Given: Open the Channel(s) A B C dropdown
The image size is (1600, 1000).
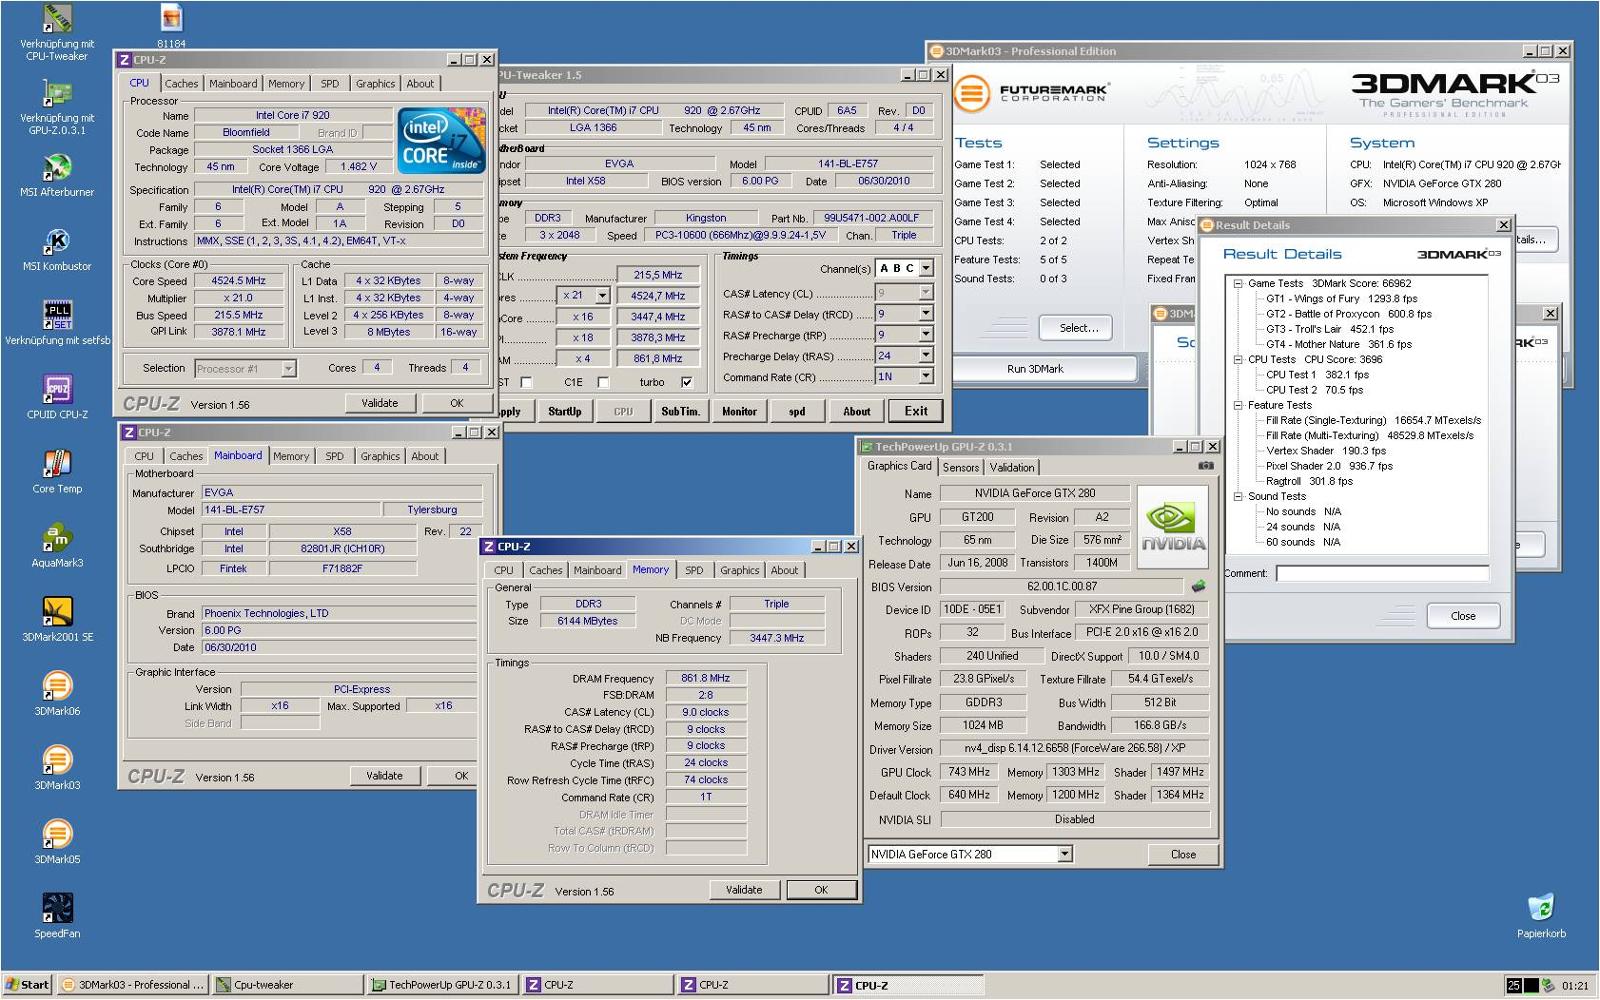Looking at the screenshot, I should (x=926, y=268).
